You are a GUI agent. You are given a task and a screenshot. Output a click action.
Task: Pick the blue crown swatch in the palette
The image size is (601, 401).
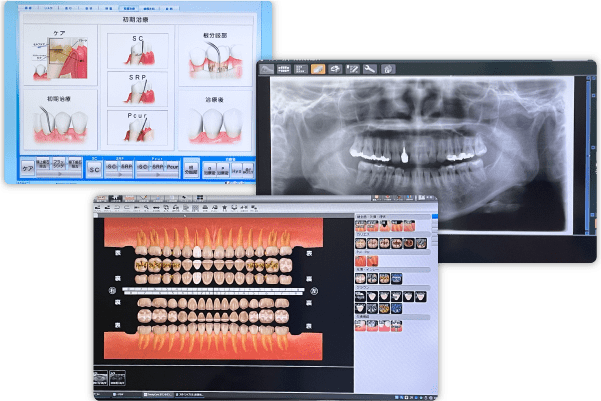click(x=397, y=308)
